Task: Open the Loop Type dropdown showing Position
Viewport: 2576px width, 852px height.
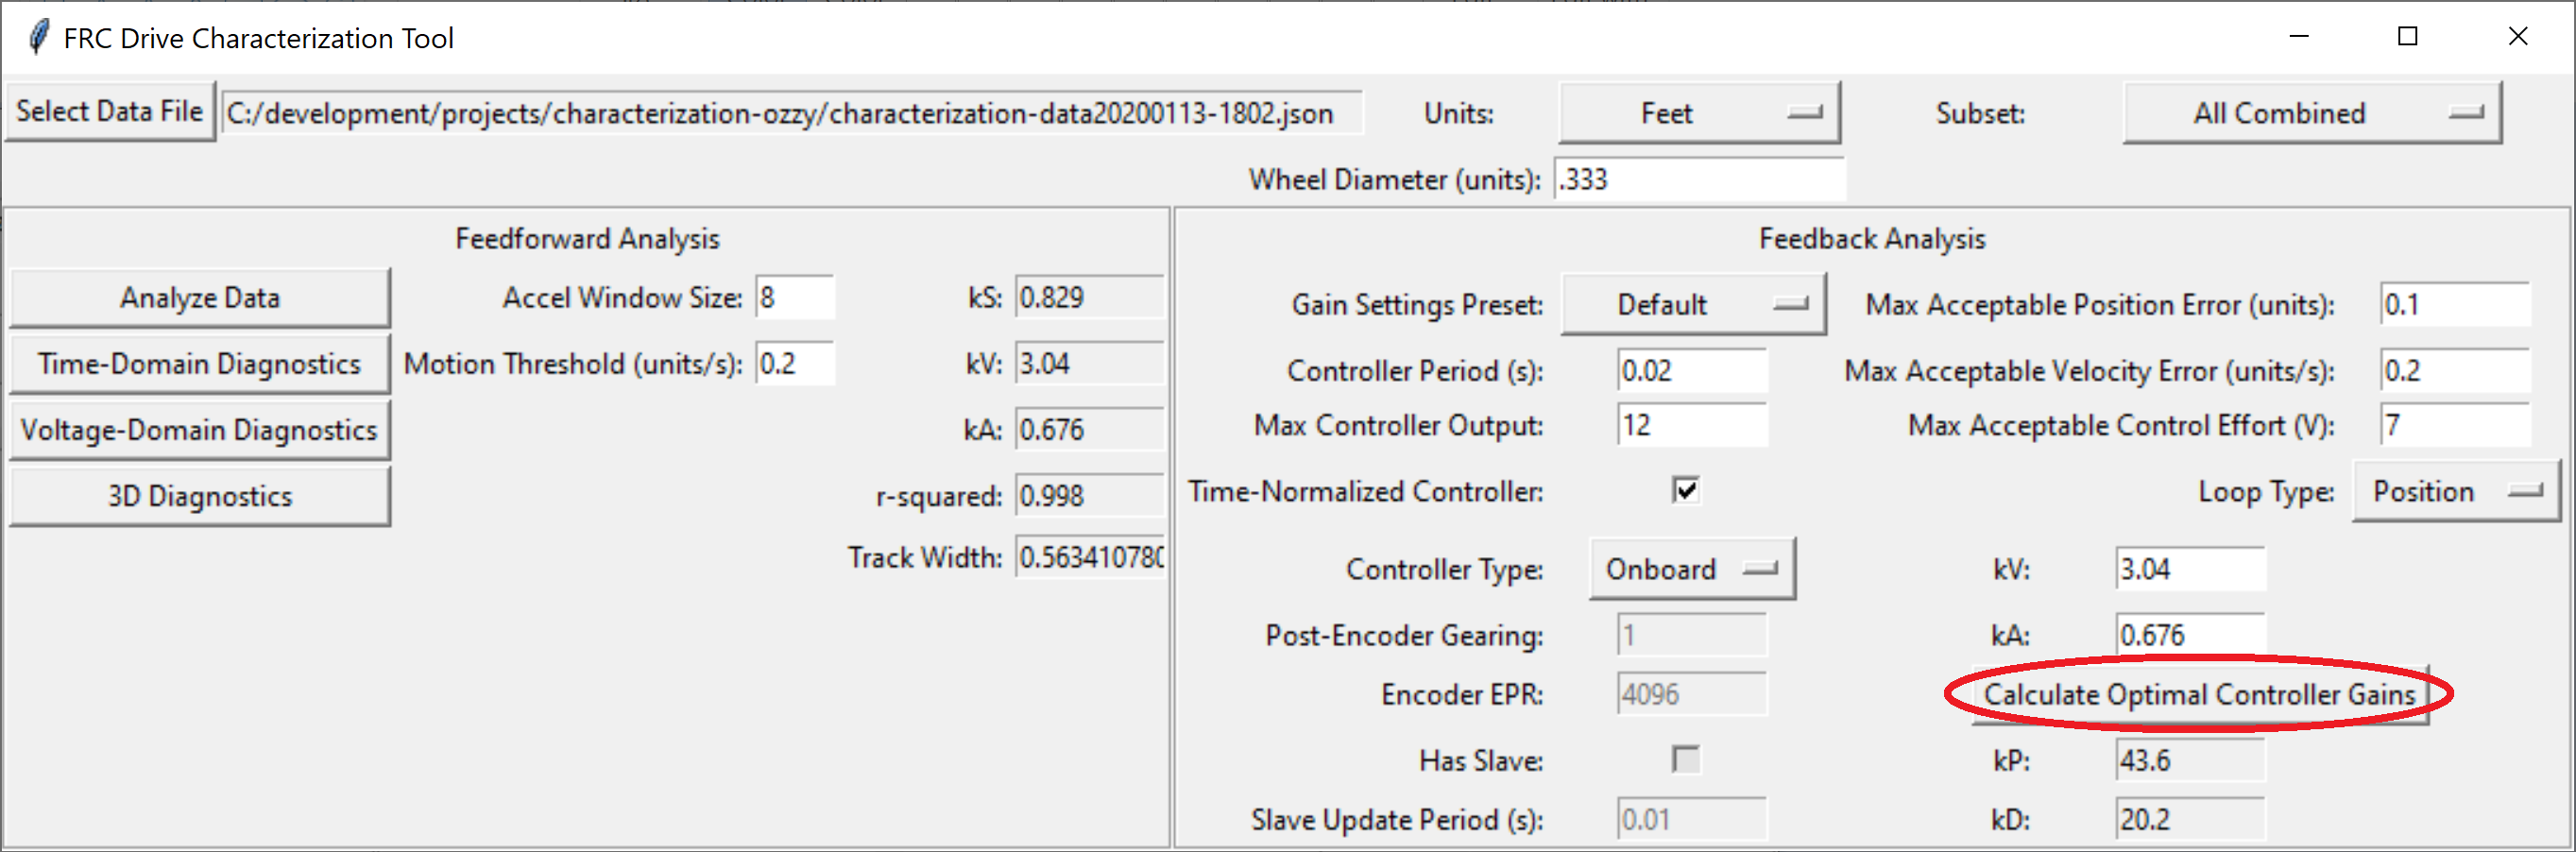Action: tap(2455, 491)
